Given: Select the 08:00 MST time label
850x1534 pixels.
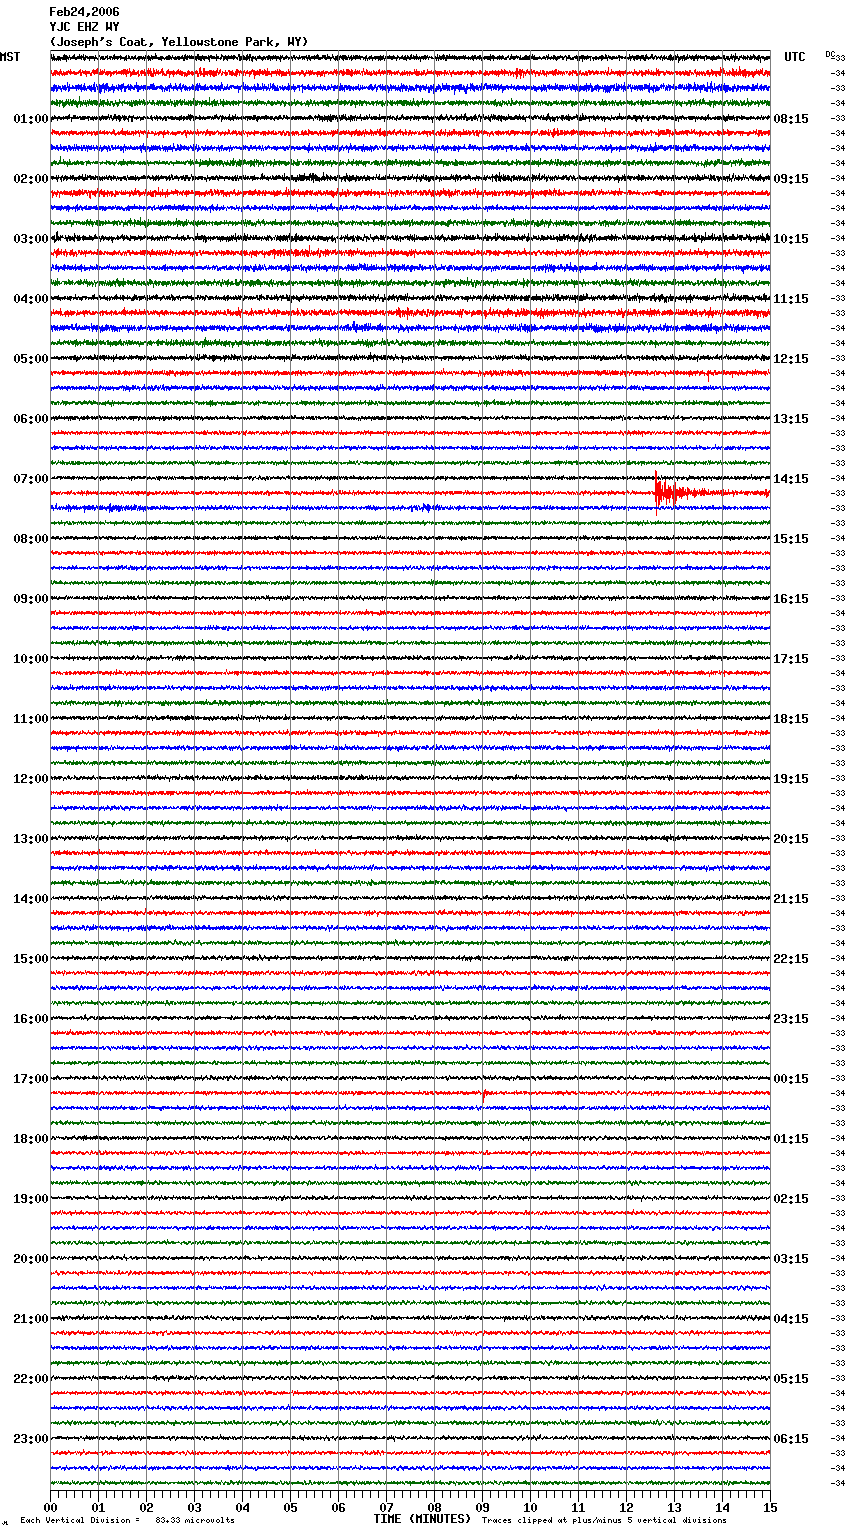Looking at the screenshot, I should (31, 539).
